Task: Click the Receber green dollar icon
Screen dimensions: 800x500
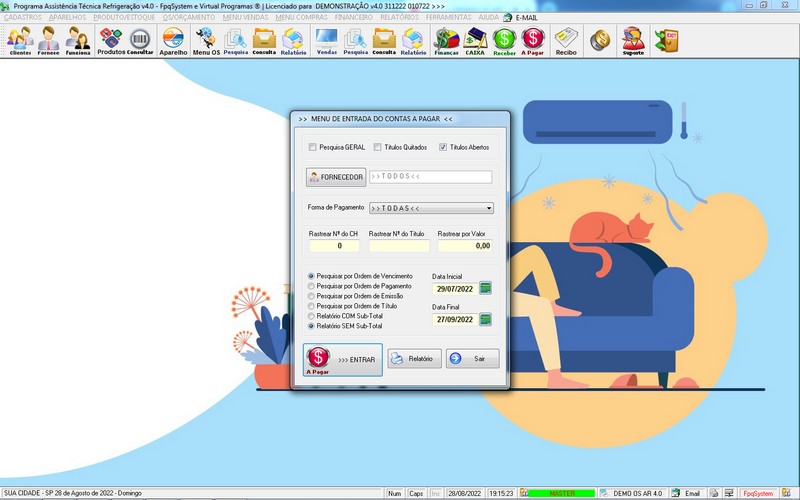Action: tap(504, 40)
